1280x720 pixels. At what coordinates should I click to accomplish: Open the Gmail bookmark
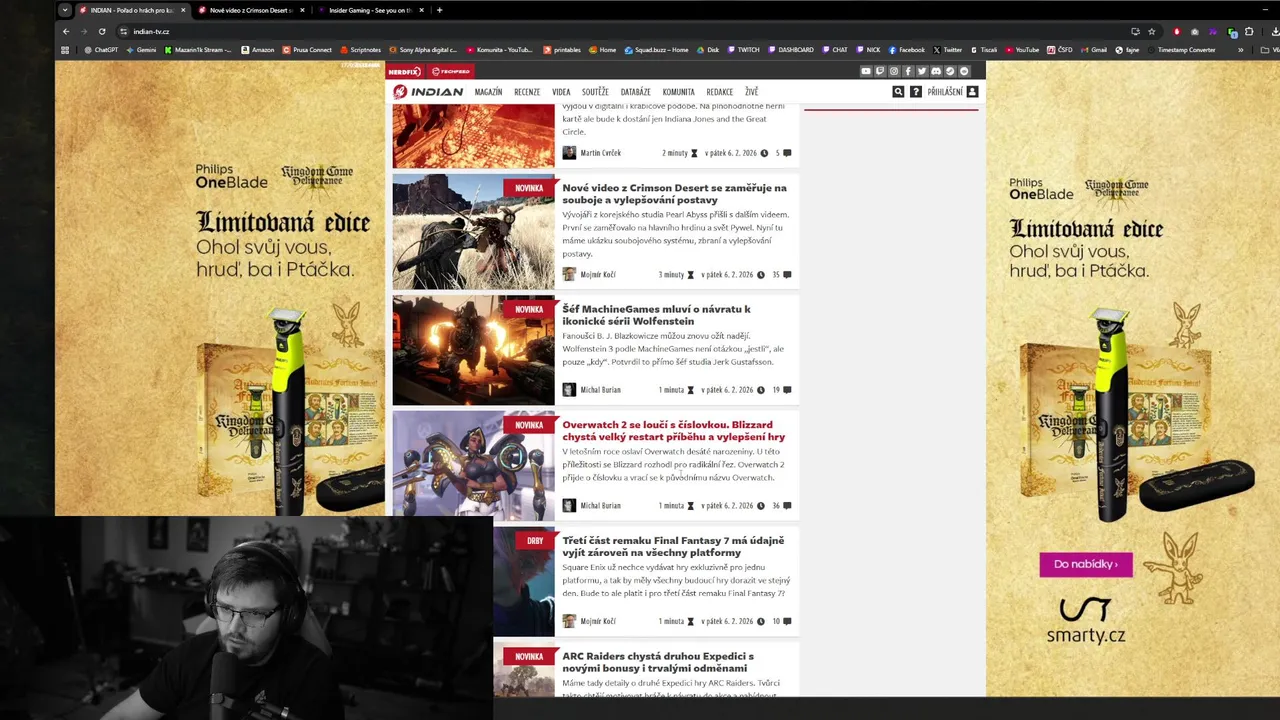1093,50
